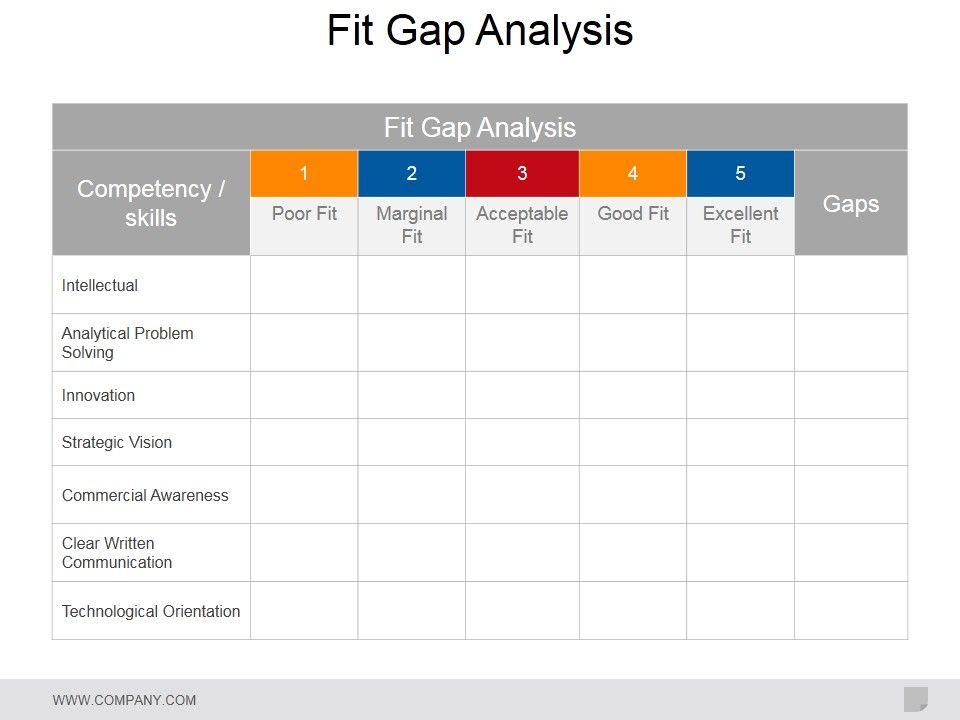Select the slide title Fit Gap Analysis

click(x=480, y=31)
